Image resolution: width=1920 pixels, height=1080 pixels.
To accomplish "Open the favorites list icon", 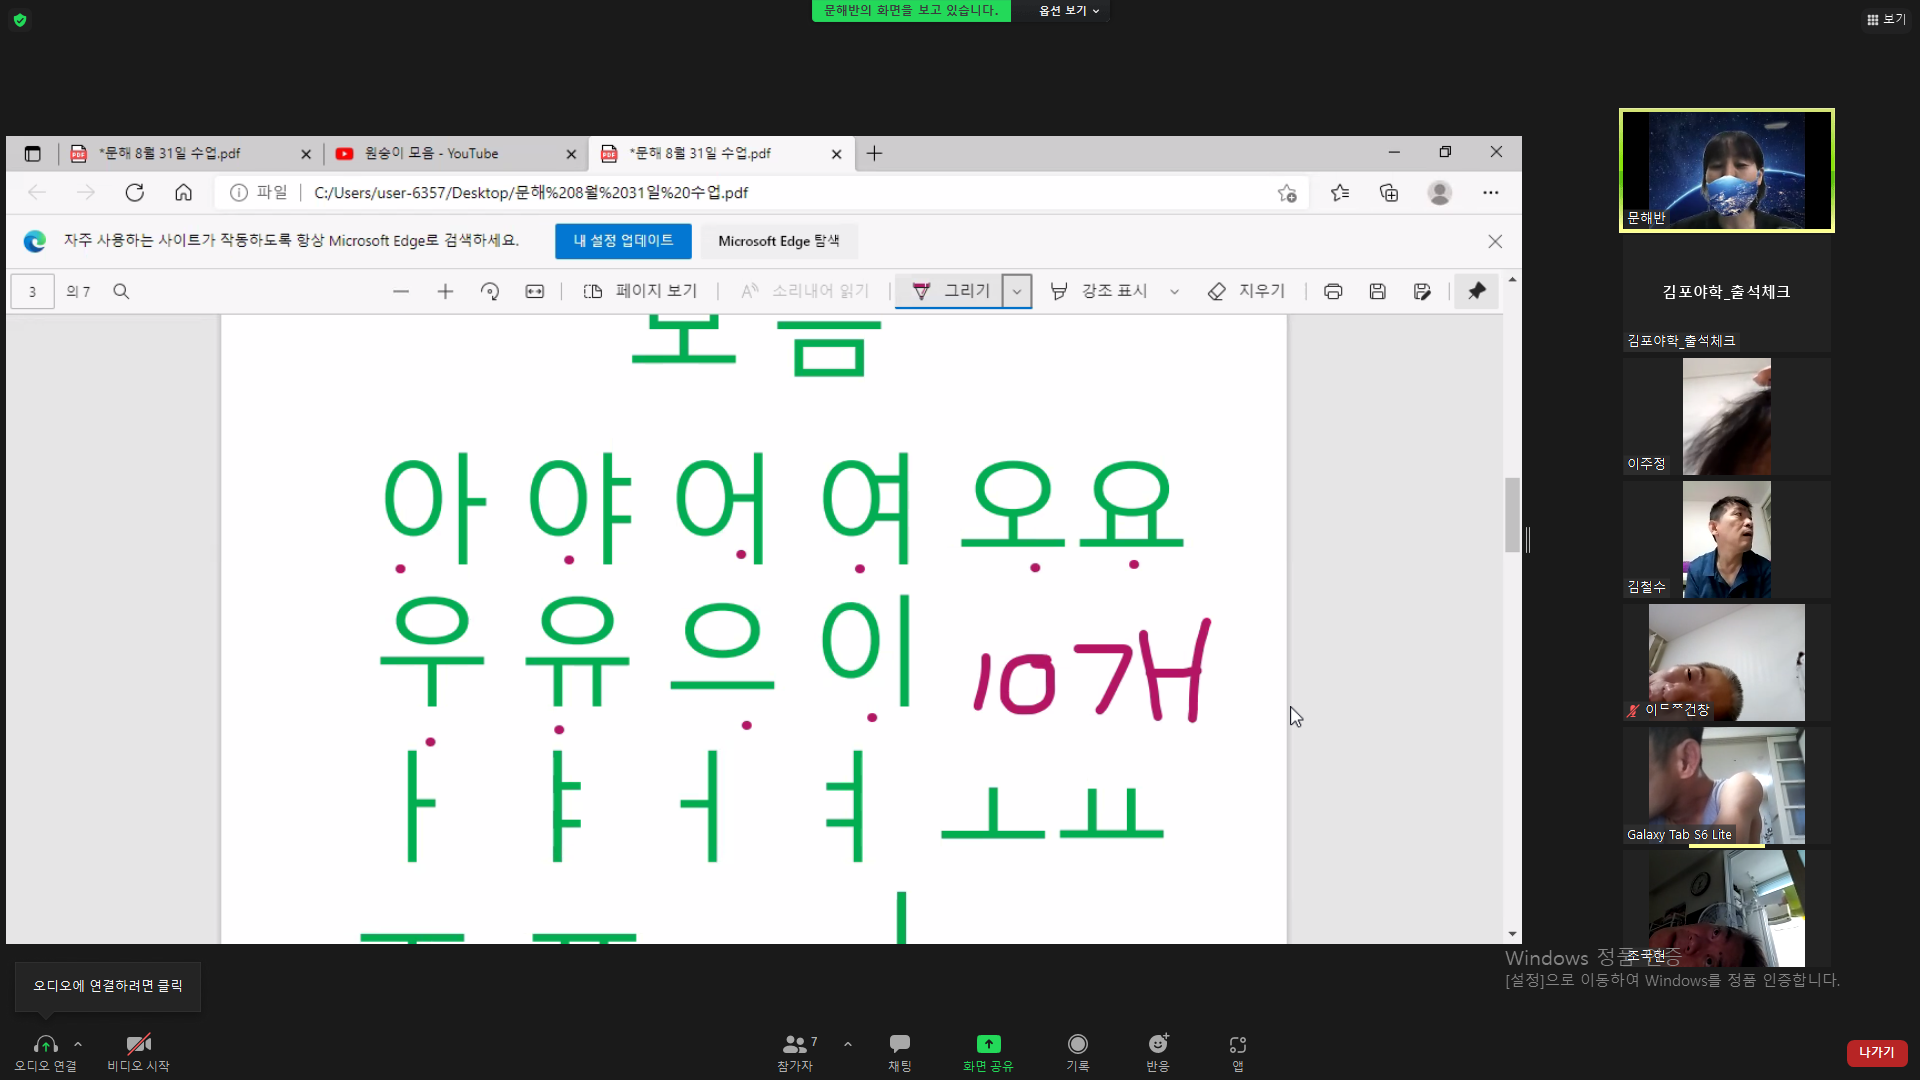I will 1340,193.
